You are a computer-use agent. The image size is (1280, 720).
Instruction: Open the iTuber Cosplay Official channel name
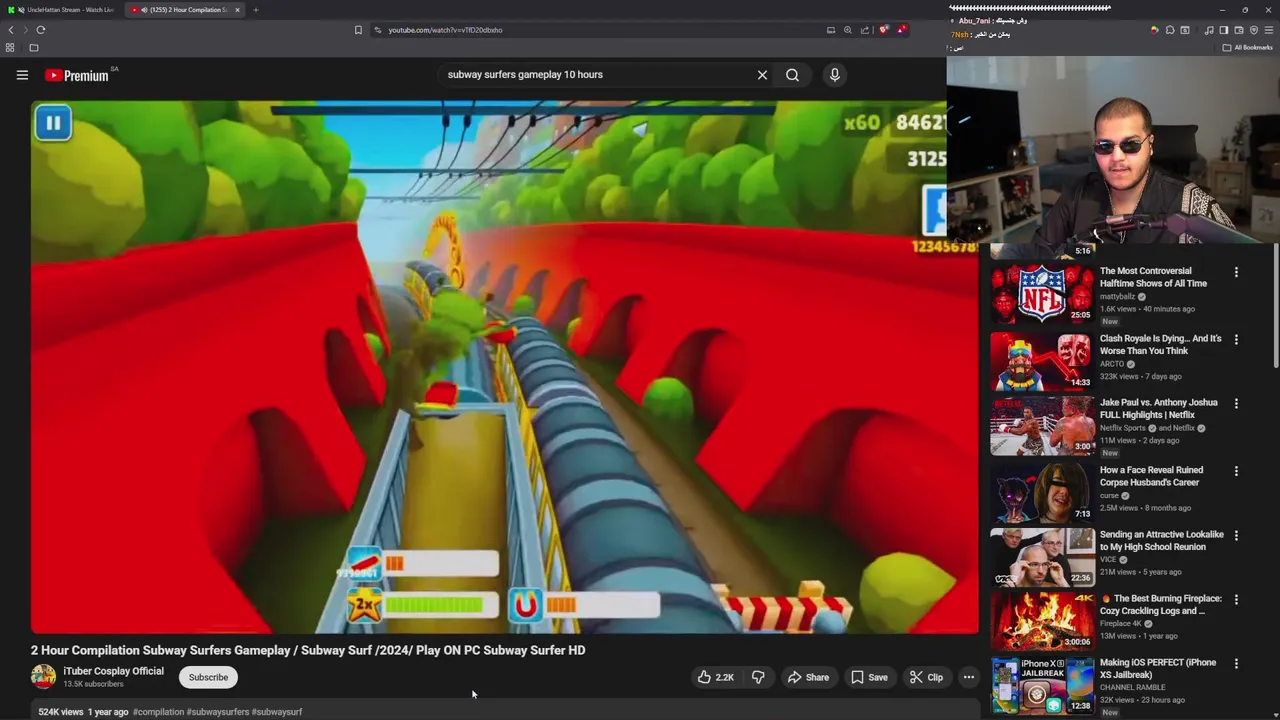(113, 671)
